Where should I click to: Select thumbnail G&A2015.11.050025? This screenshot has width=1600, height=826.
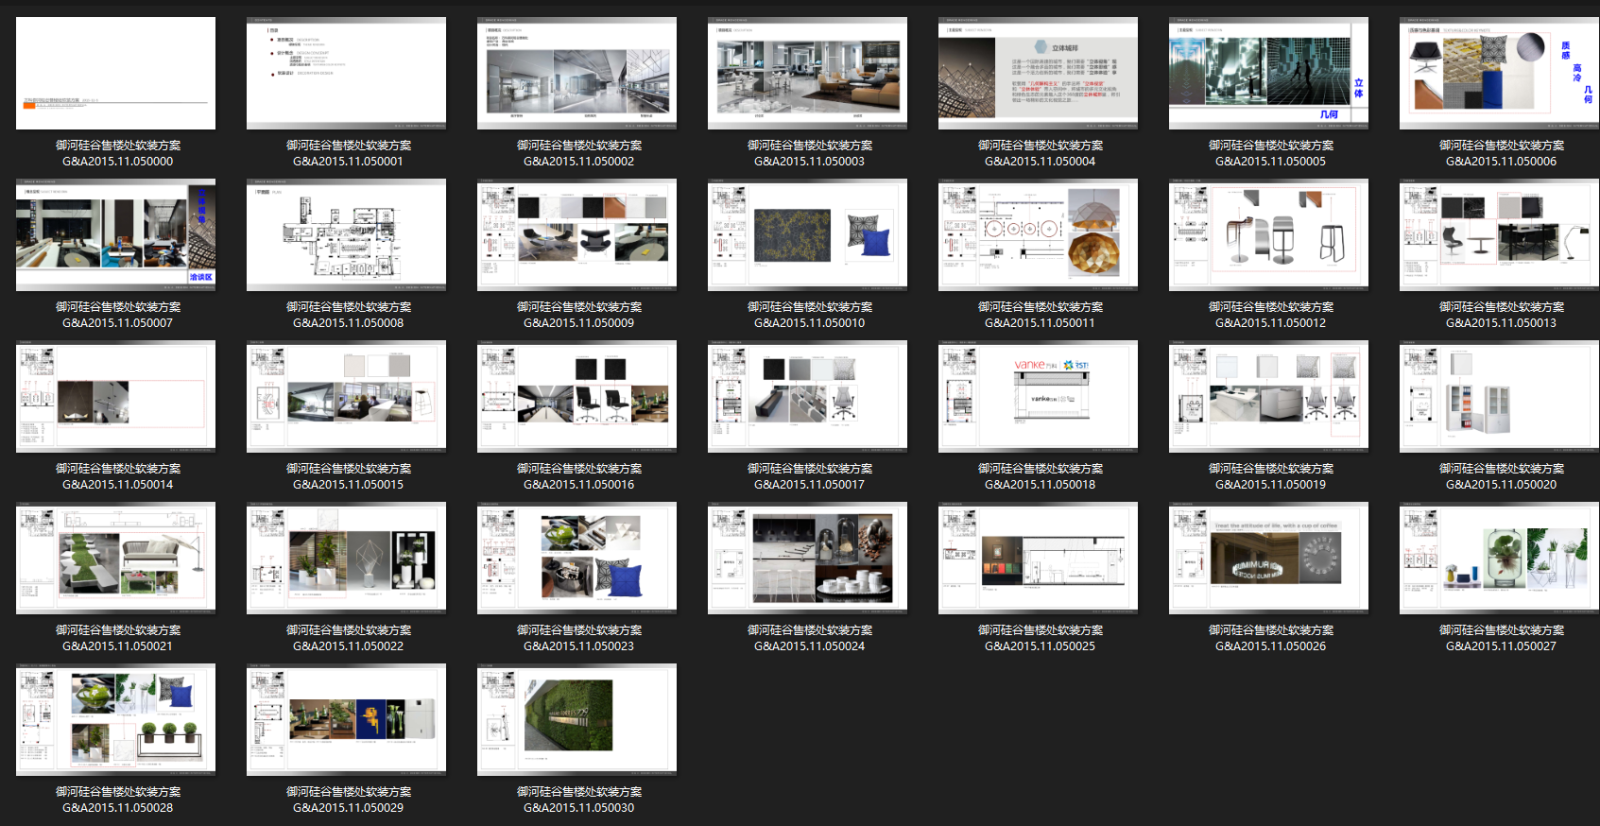[1038, 558]
